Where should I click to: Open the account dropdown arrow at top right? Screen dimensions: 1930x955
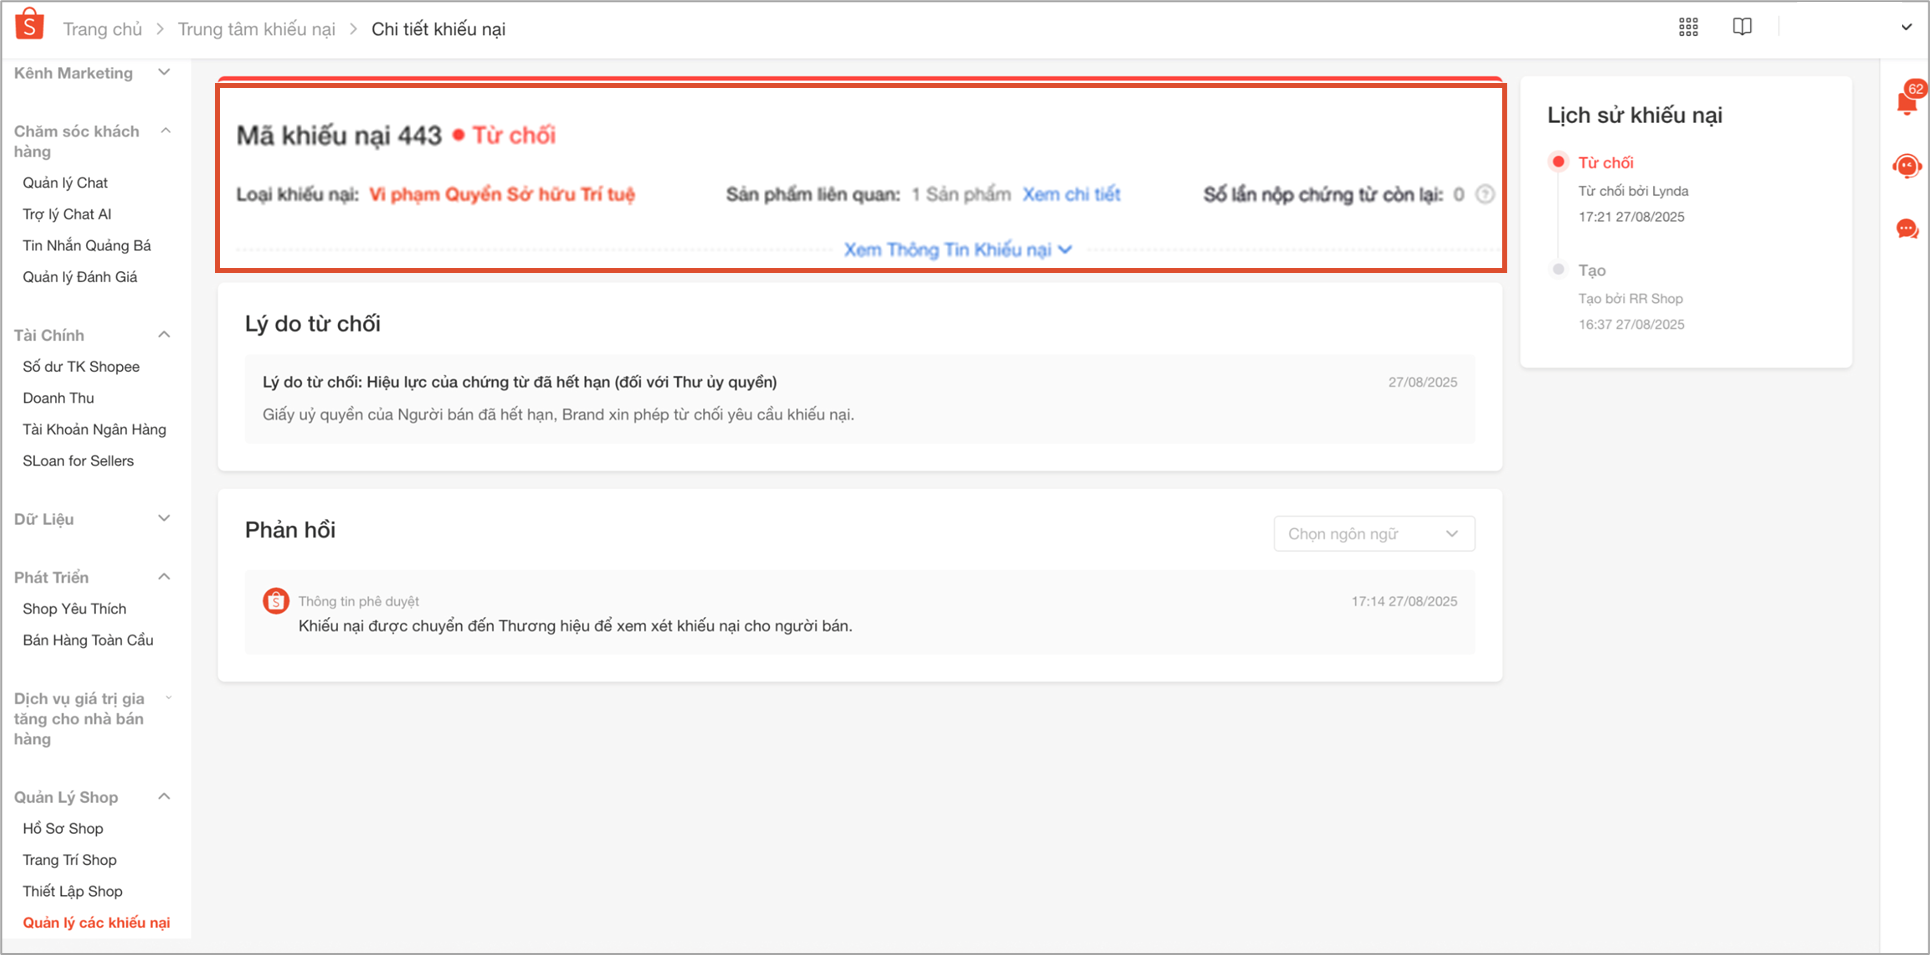pyautogui.click(x=1906, y=28)
